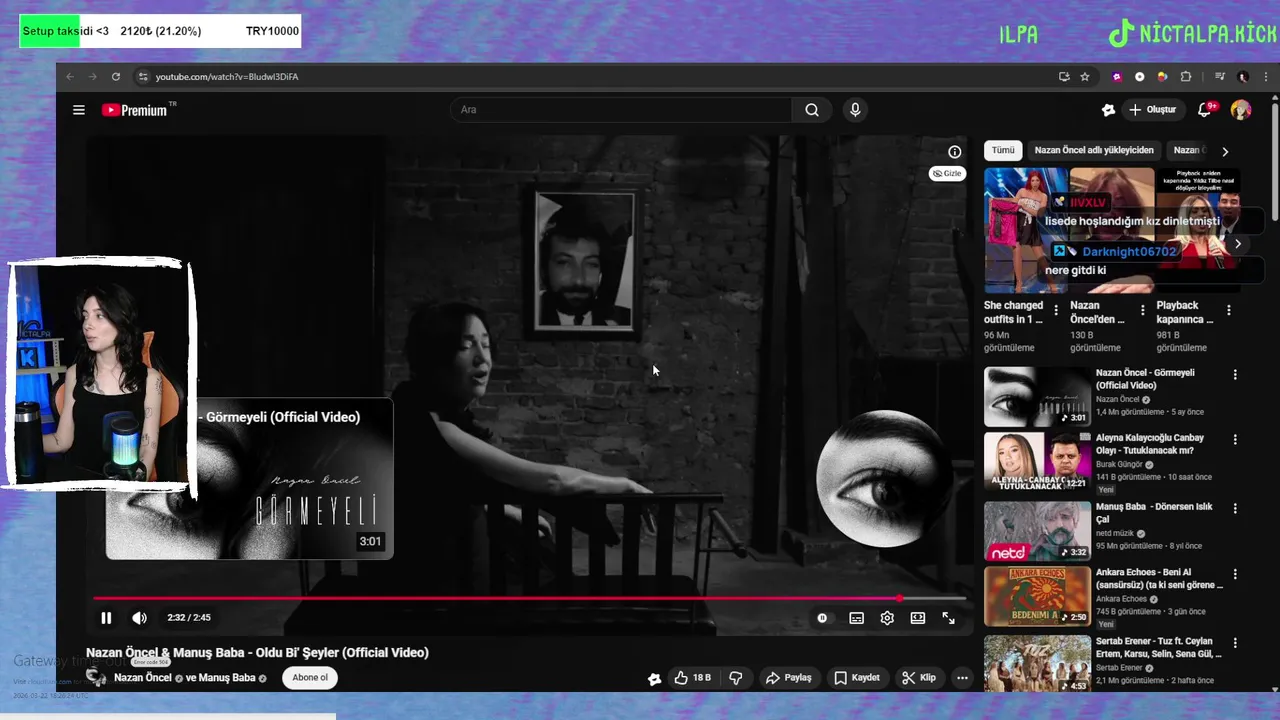
Task: Open options for Playback kapanınca short
Action: [x=1229, y=310]
